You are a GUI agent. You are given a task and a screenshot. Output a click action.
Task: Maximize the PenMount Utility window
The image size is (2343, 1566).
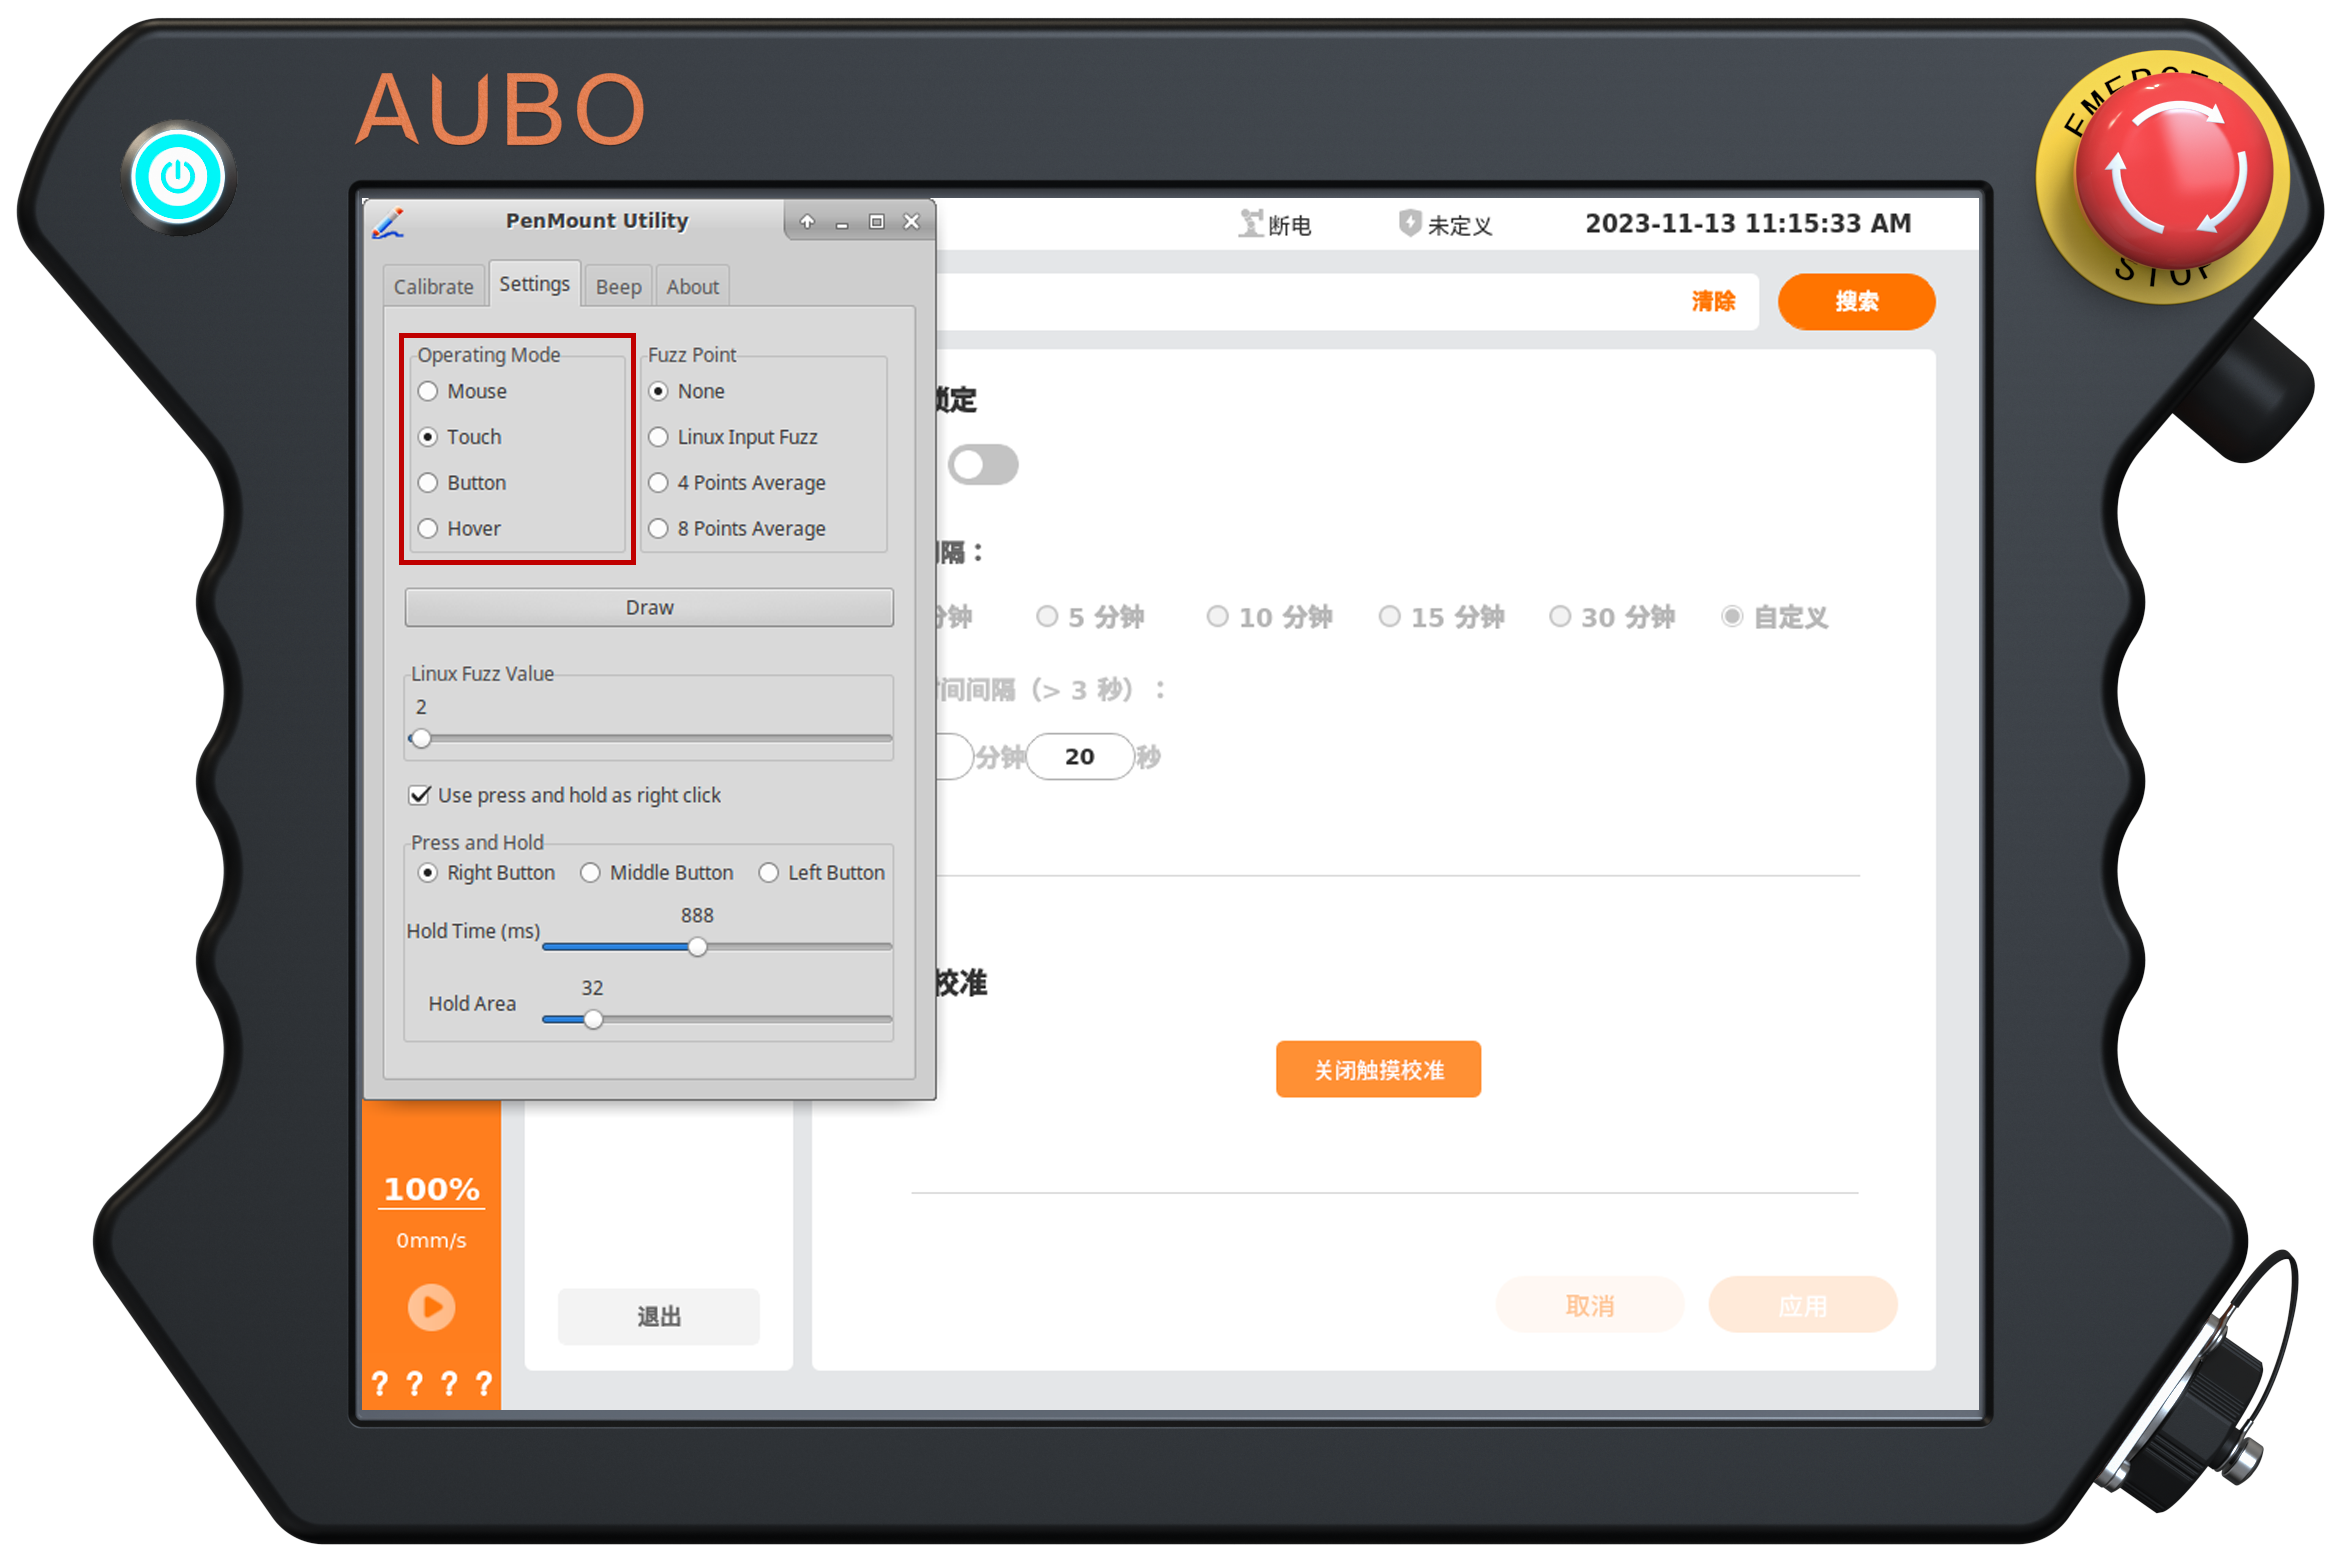[876, 221]
